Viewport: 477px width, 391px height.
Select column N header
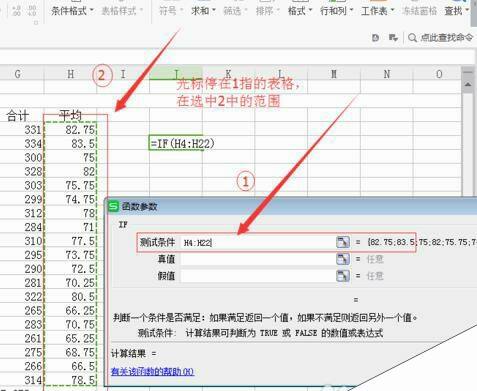387,74
